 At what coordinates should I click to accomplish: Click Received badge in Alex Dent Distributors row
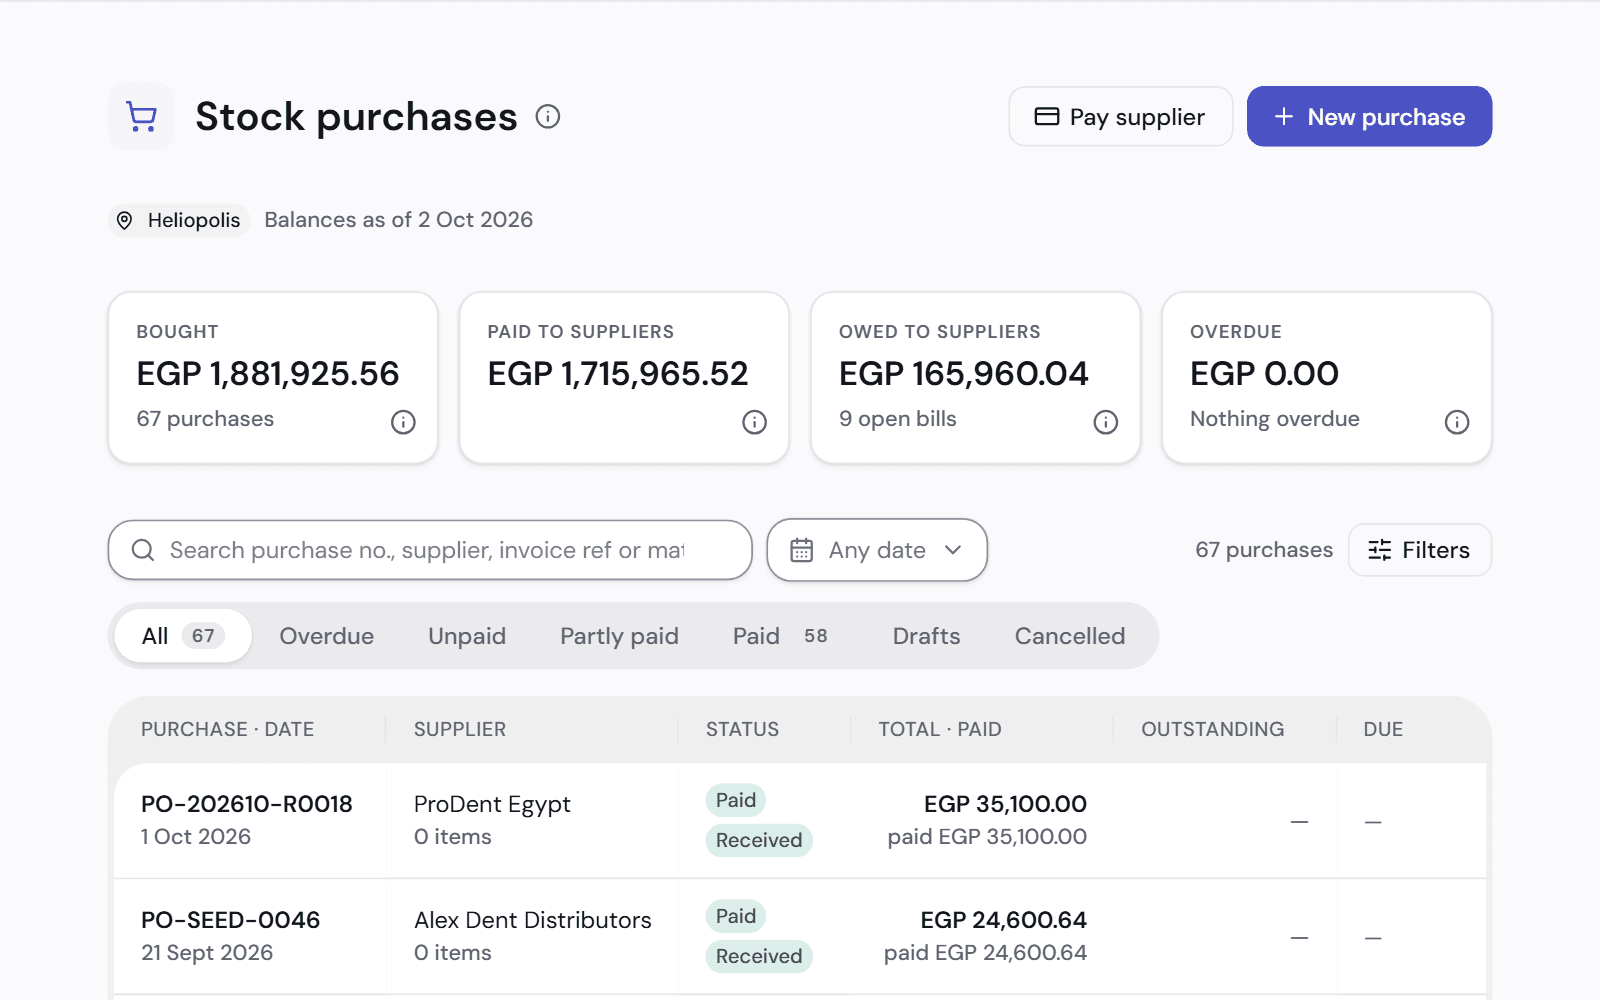[759, 956]
